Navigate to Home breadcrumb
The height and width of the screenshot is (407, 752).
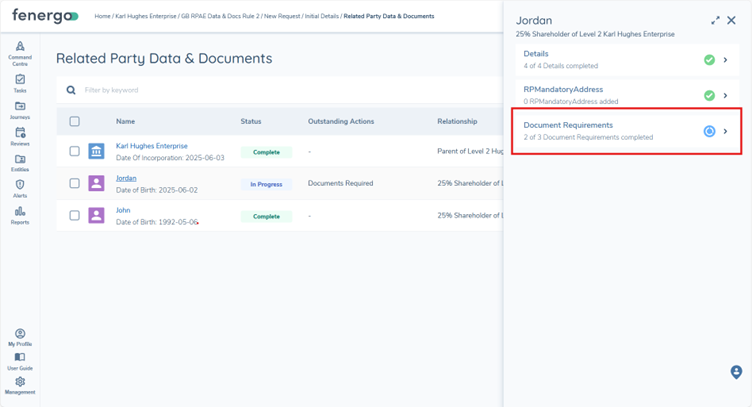[x=101, y=16]
